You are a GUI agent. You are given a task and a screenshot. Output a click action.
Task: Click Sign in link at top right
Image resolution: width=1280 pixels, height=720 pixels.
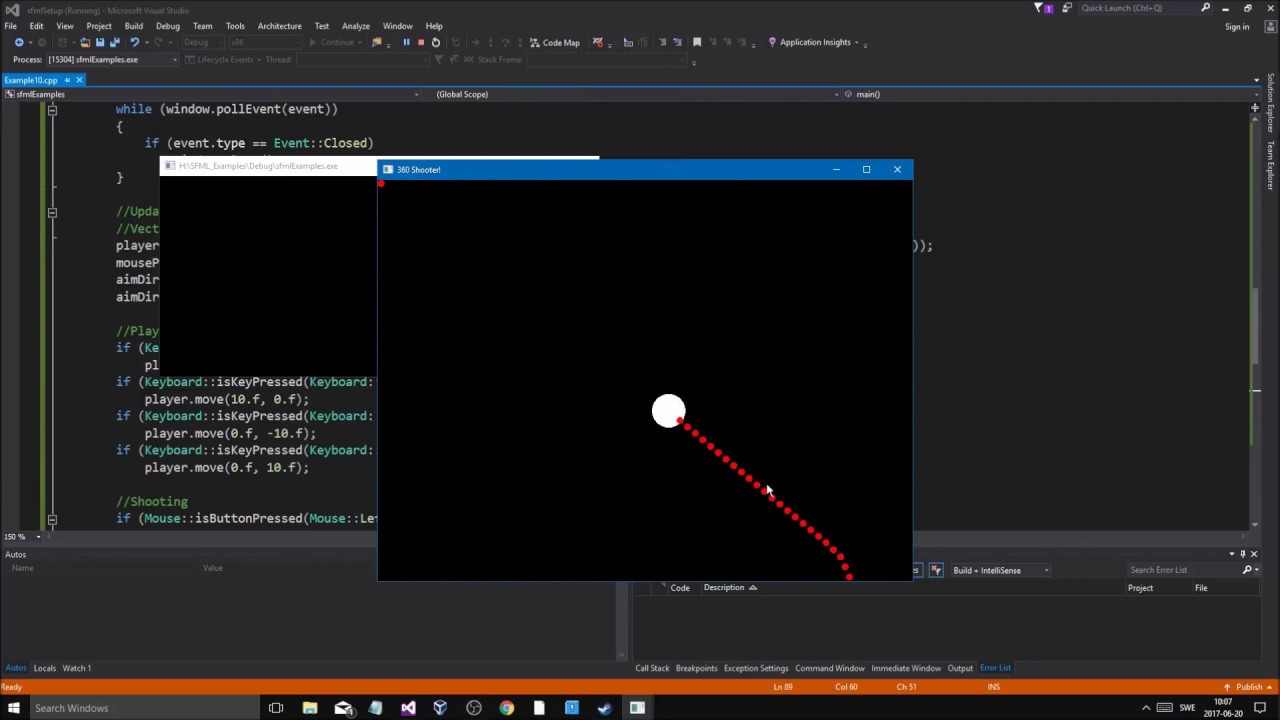(1237, 27)
